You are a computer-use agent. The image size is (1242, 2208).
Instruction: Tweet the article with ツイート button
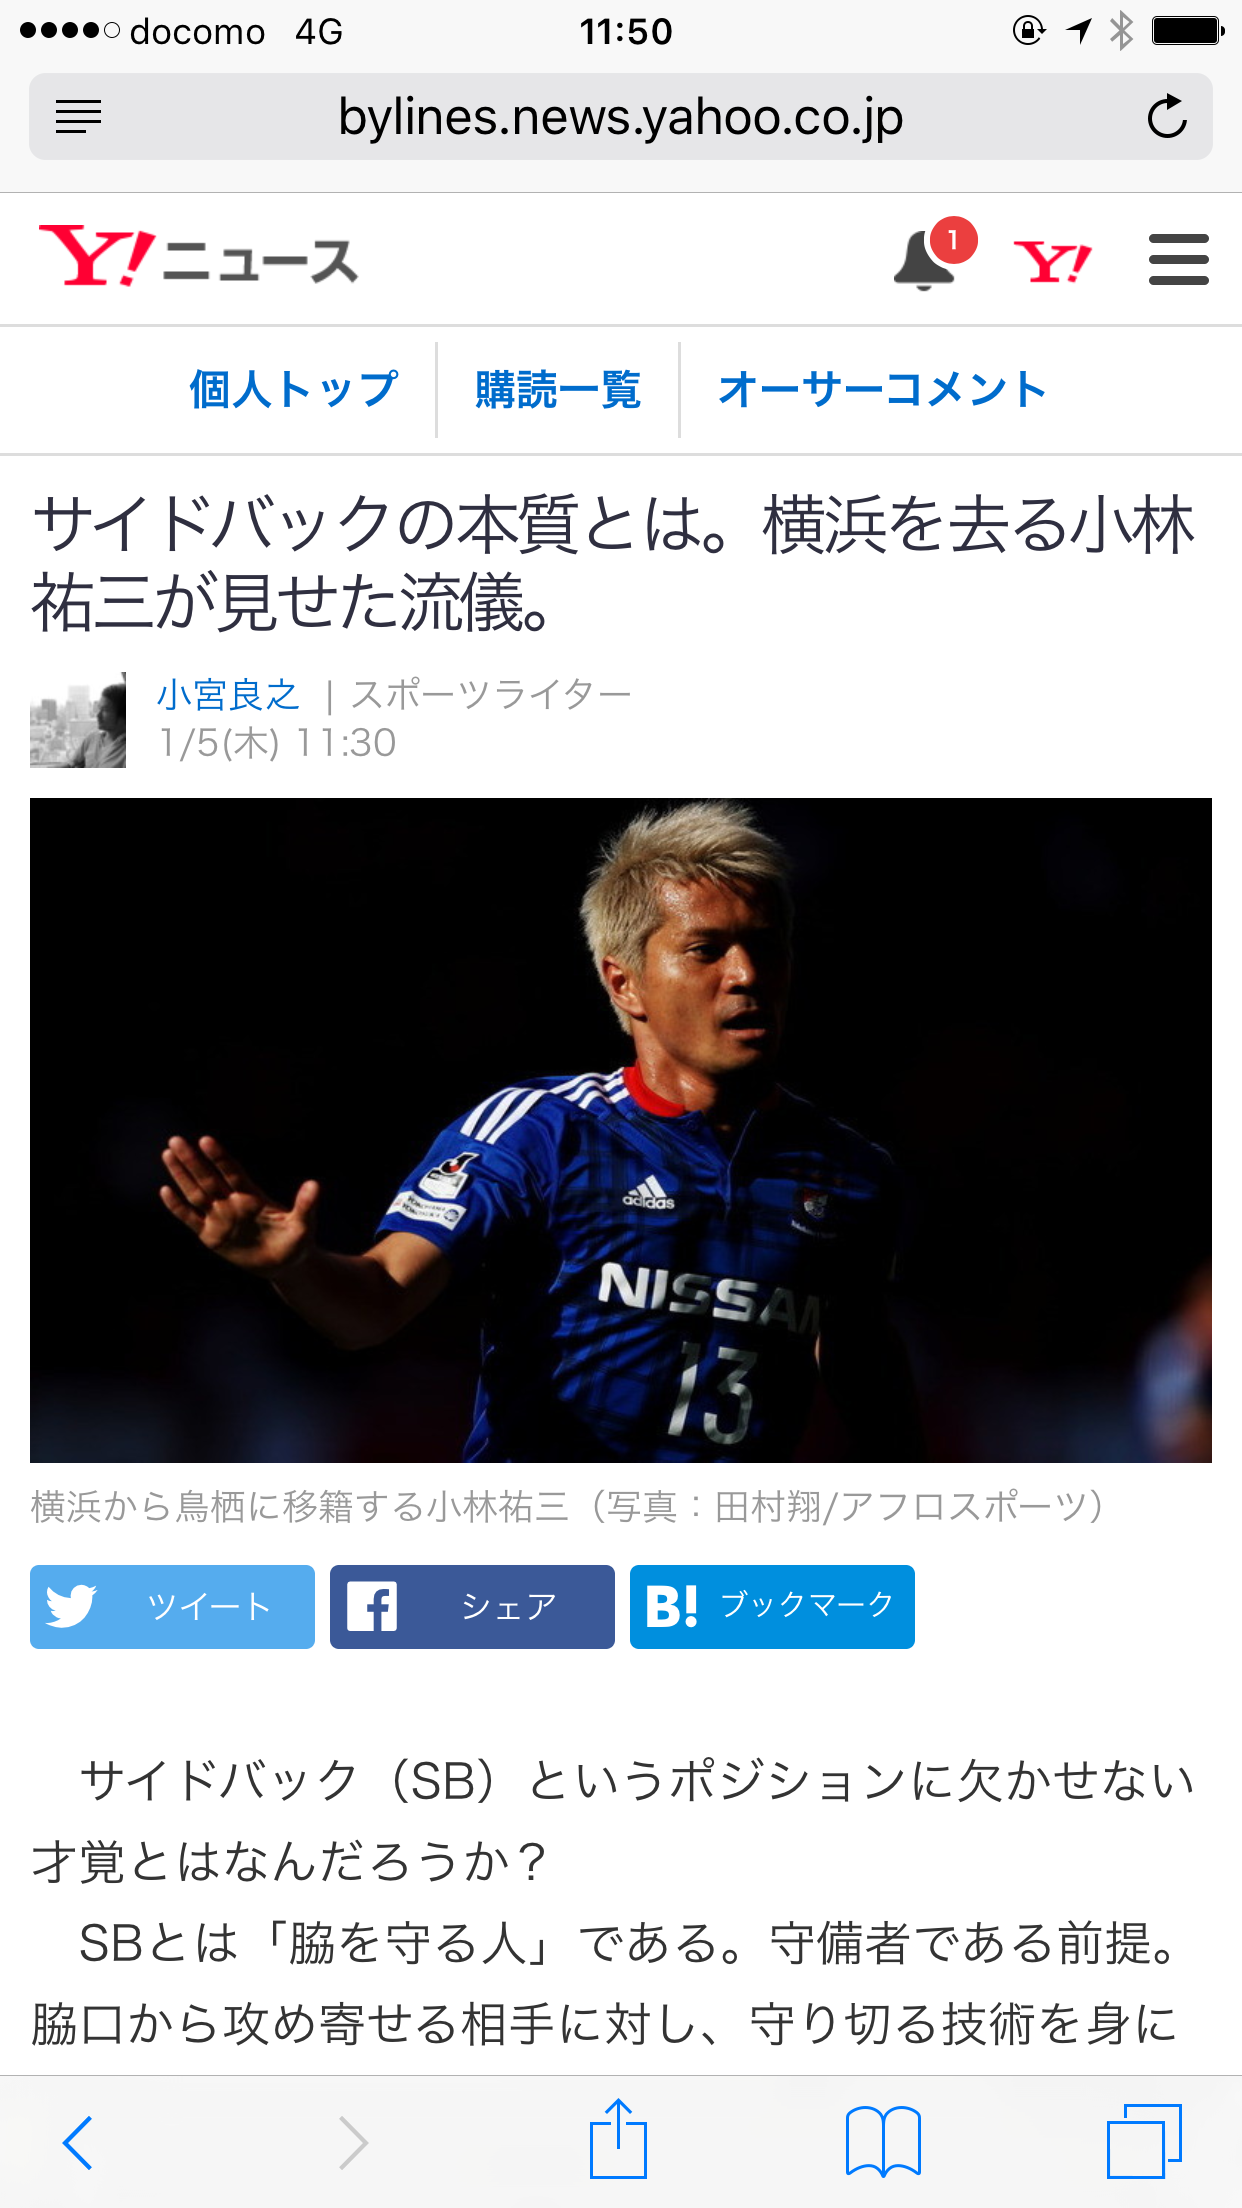[x=172, y=1607]
